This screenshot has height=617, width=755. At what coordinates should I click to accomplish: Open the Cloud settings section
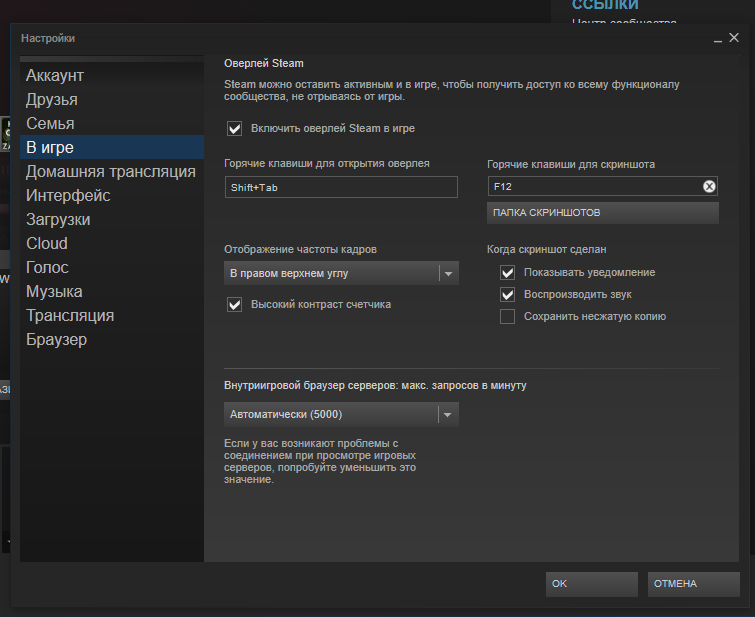[x=112, y=243]
